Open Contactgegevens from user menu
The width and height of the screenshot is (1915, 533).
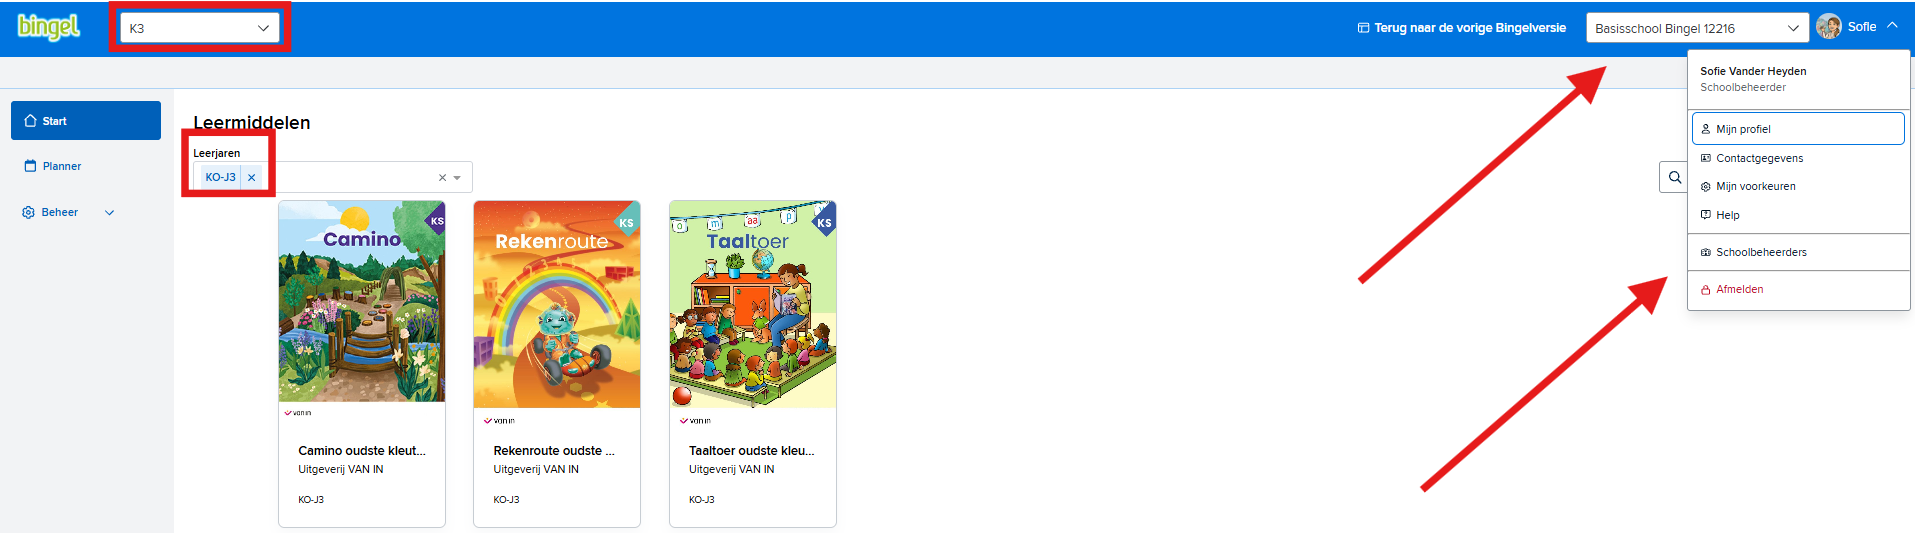coord(1798,158)
